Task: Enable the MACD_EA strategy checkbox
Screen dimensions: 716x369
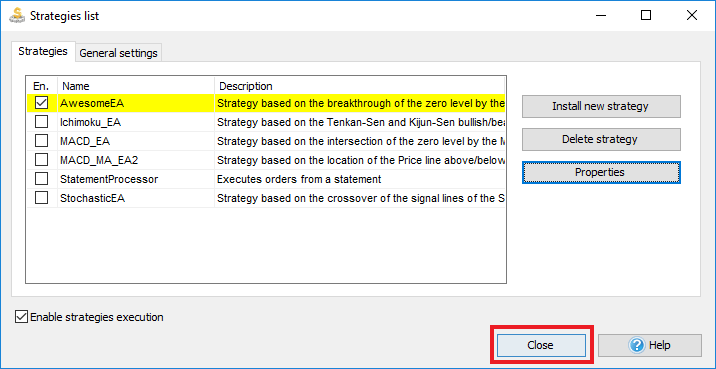Action: click(x=42, y=141)
